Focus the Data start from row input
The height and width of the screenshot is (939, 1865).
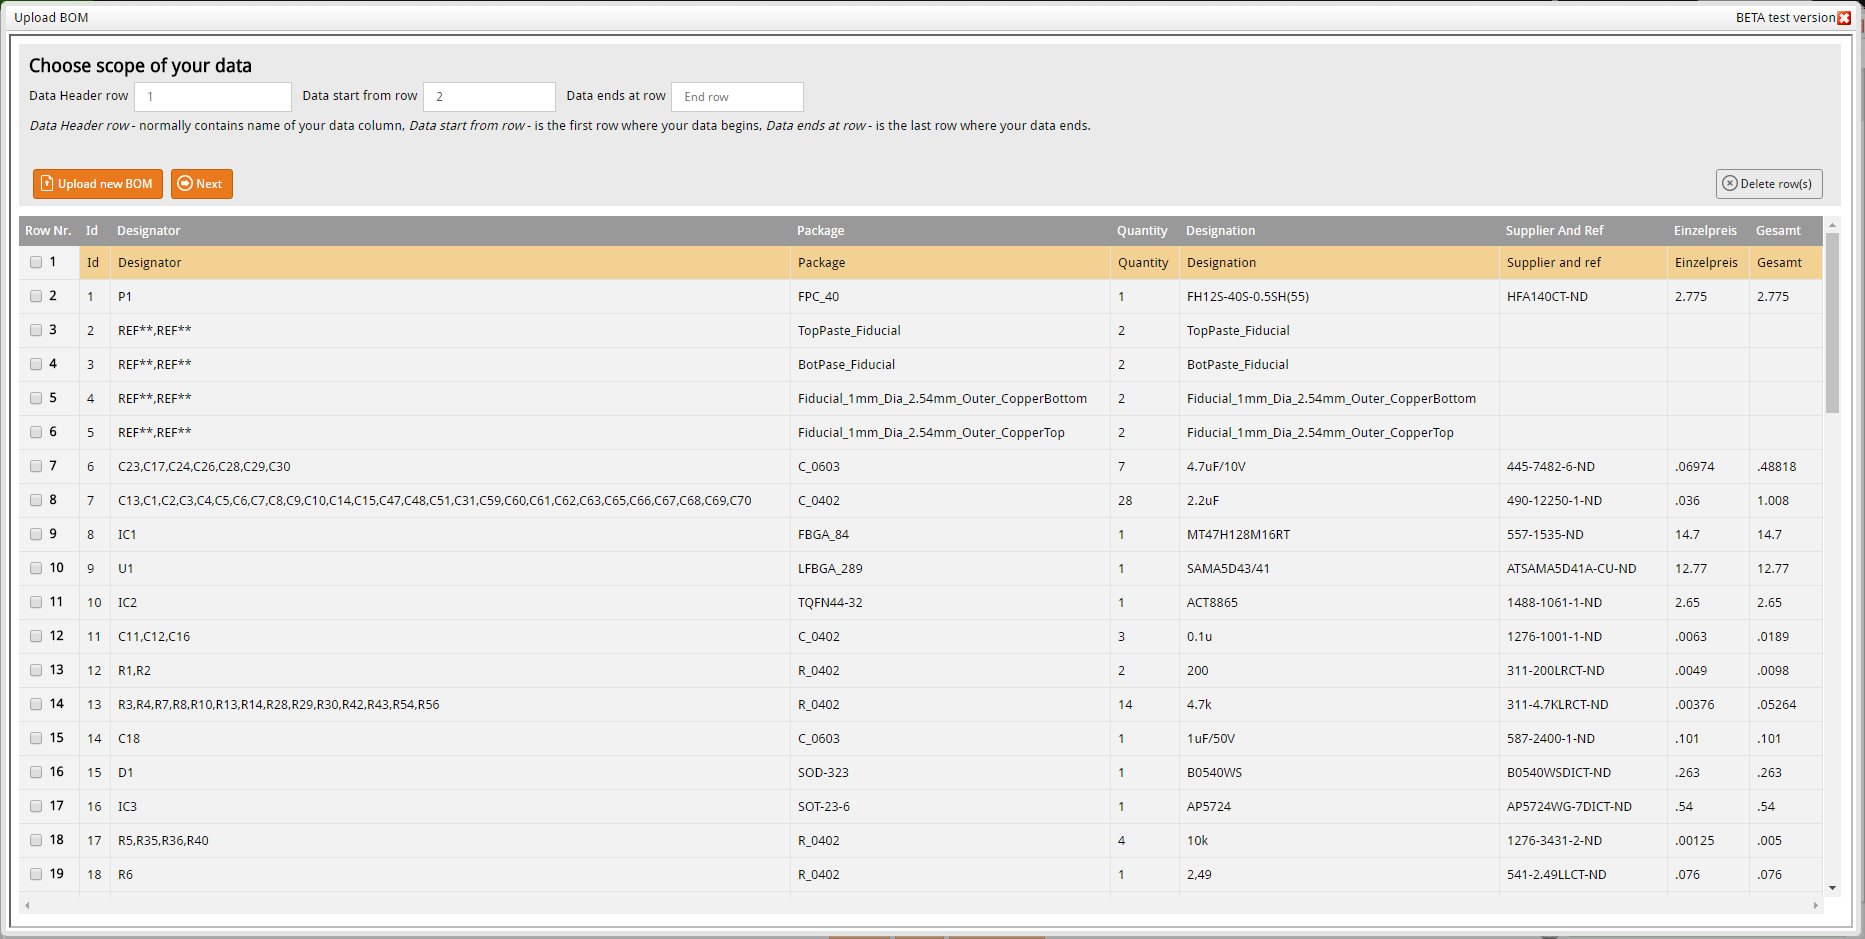tap(489, 97)
